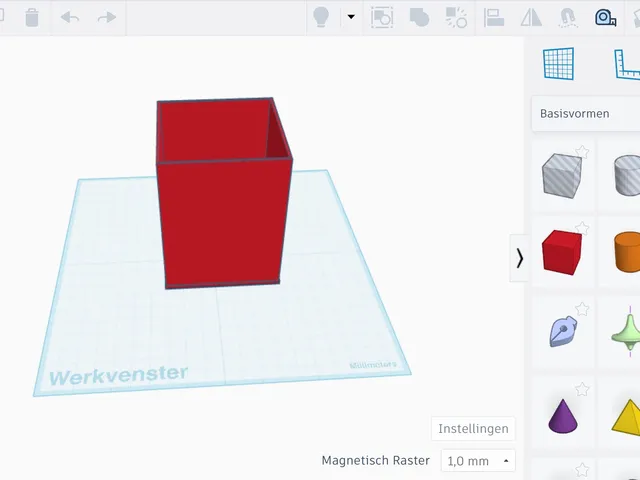Favorite the purple cone with star
The height and width of the screenshot is (480, 640).
(x=582, y=389)
